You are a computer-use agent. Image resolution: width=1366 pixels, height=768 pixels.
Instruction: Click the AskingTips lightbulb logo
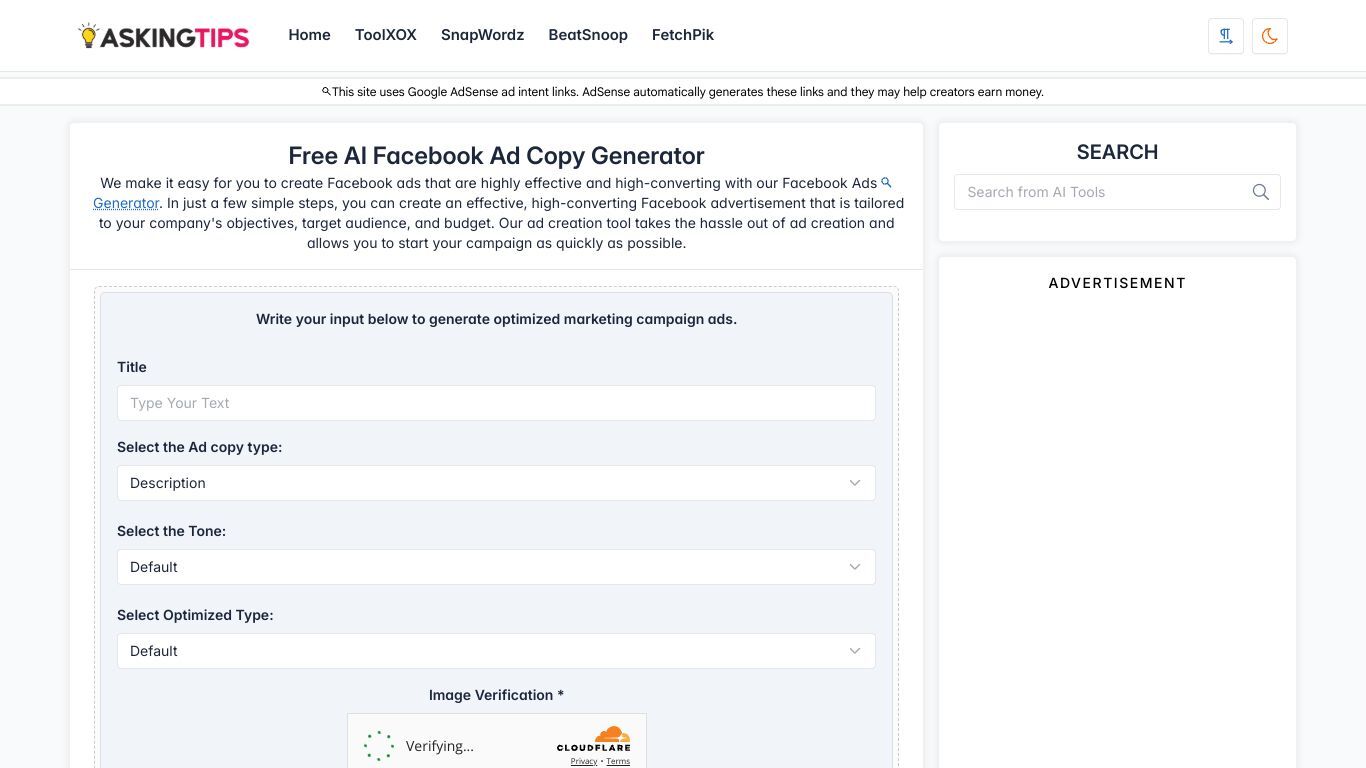point(164,36)
